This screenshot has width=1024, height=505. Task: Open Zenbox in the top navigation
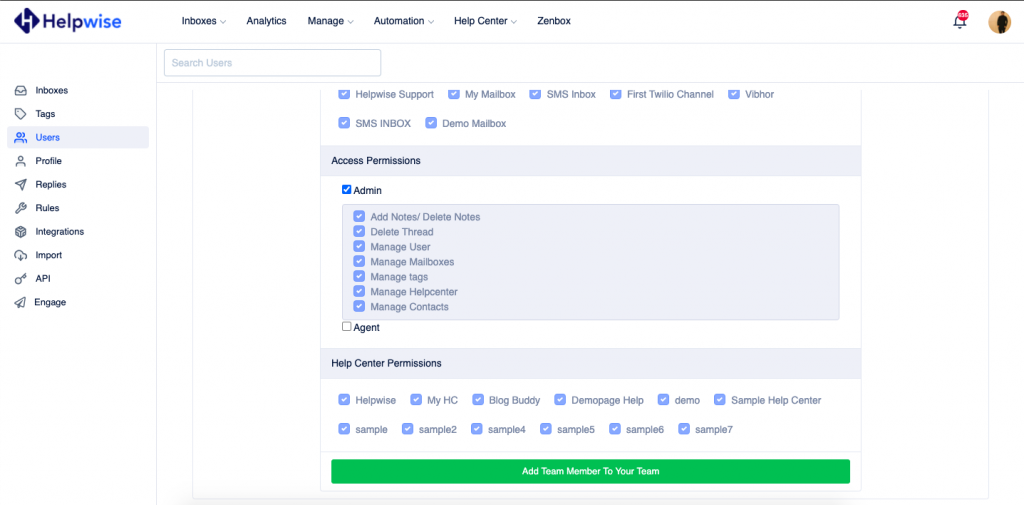[553, 21]
